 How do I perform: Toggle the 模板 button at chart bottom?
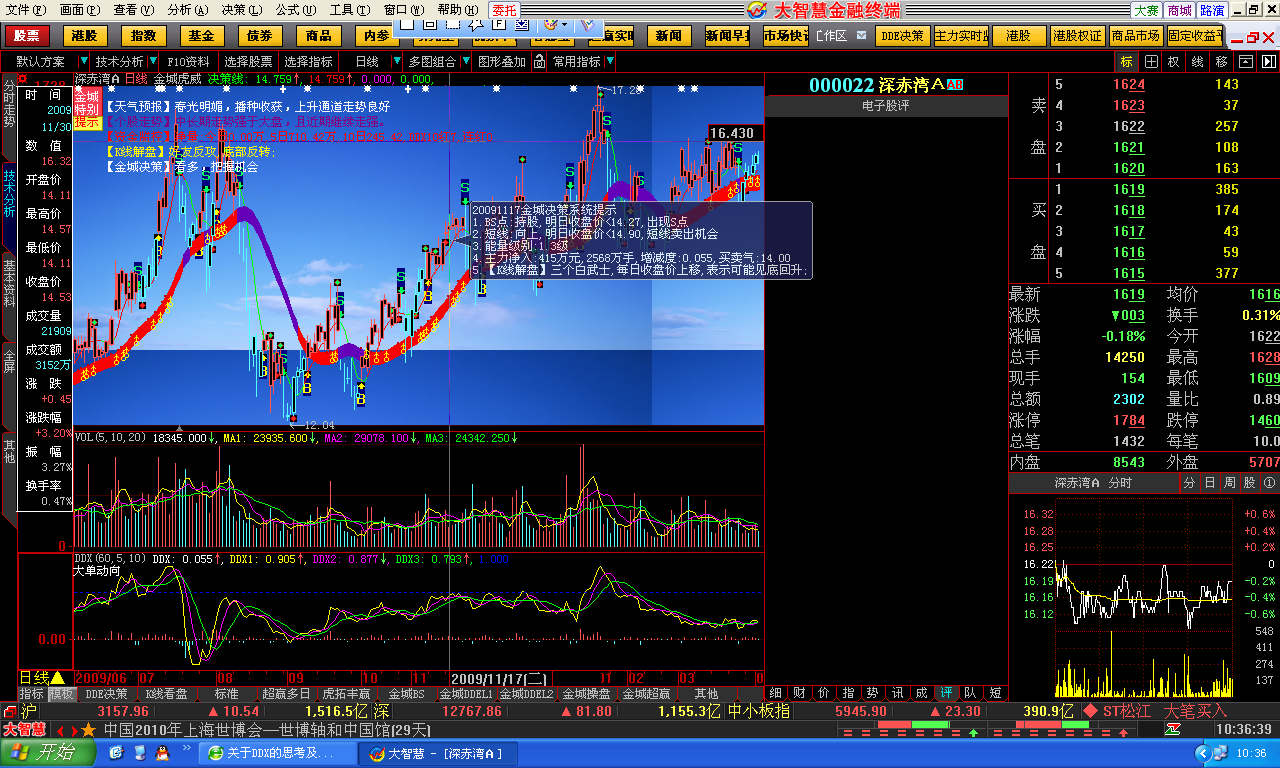pos(62,693)
